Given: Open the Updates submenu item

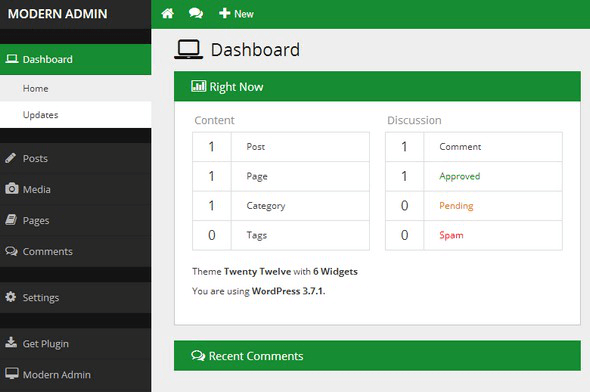Looking at the screenshot, I should (75, 115).
